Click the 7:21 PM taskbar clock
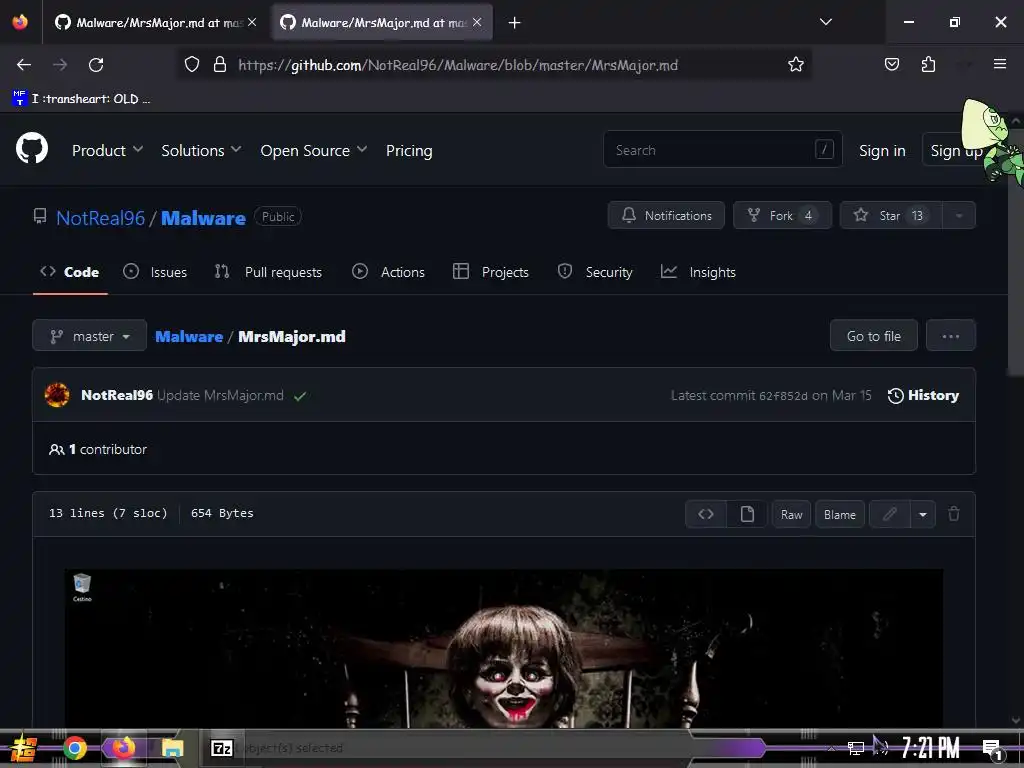1024x768 pixels. [x=931, y=748]
